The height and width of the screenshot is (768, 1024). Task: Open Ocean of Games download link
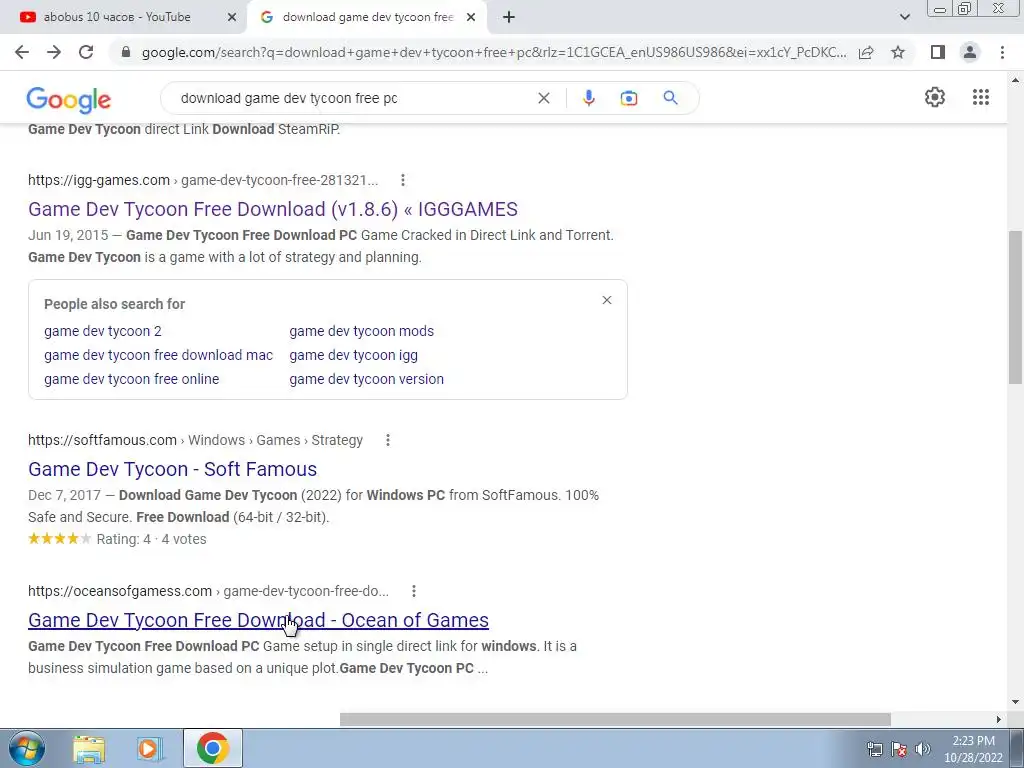coord(259,620)
